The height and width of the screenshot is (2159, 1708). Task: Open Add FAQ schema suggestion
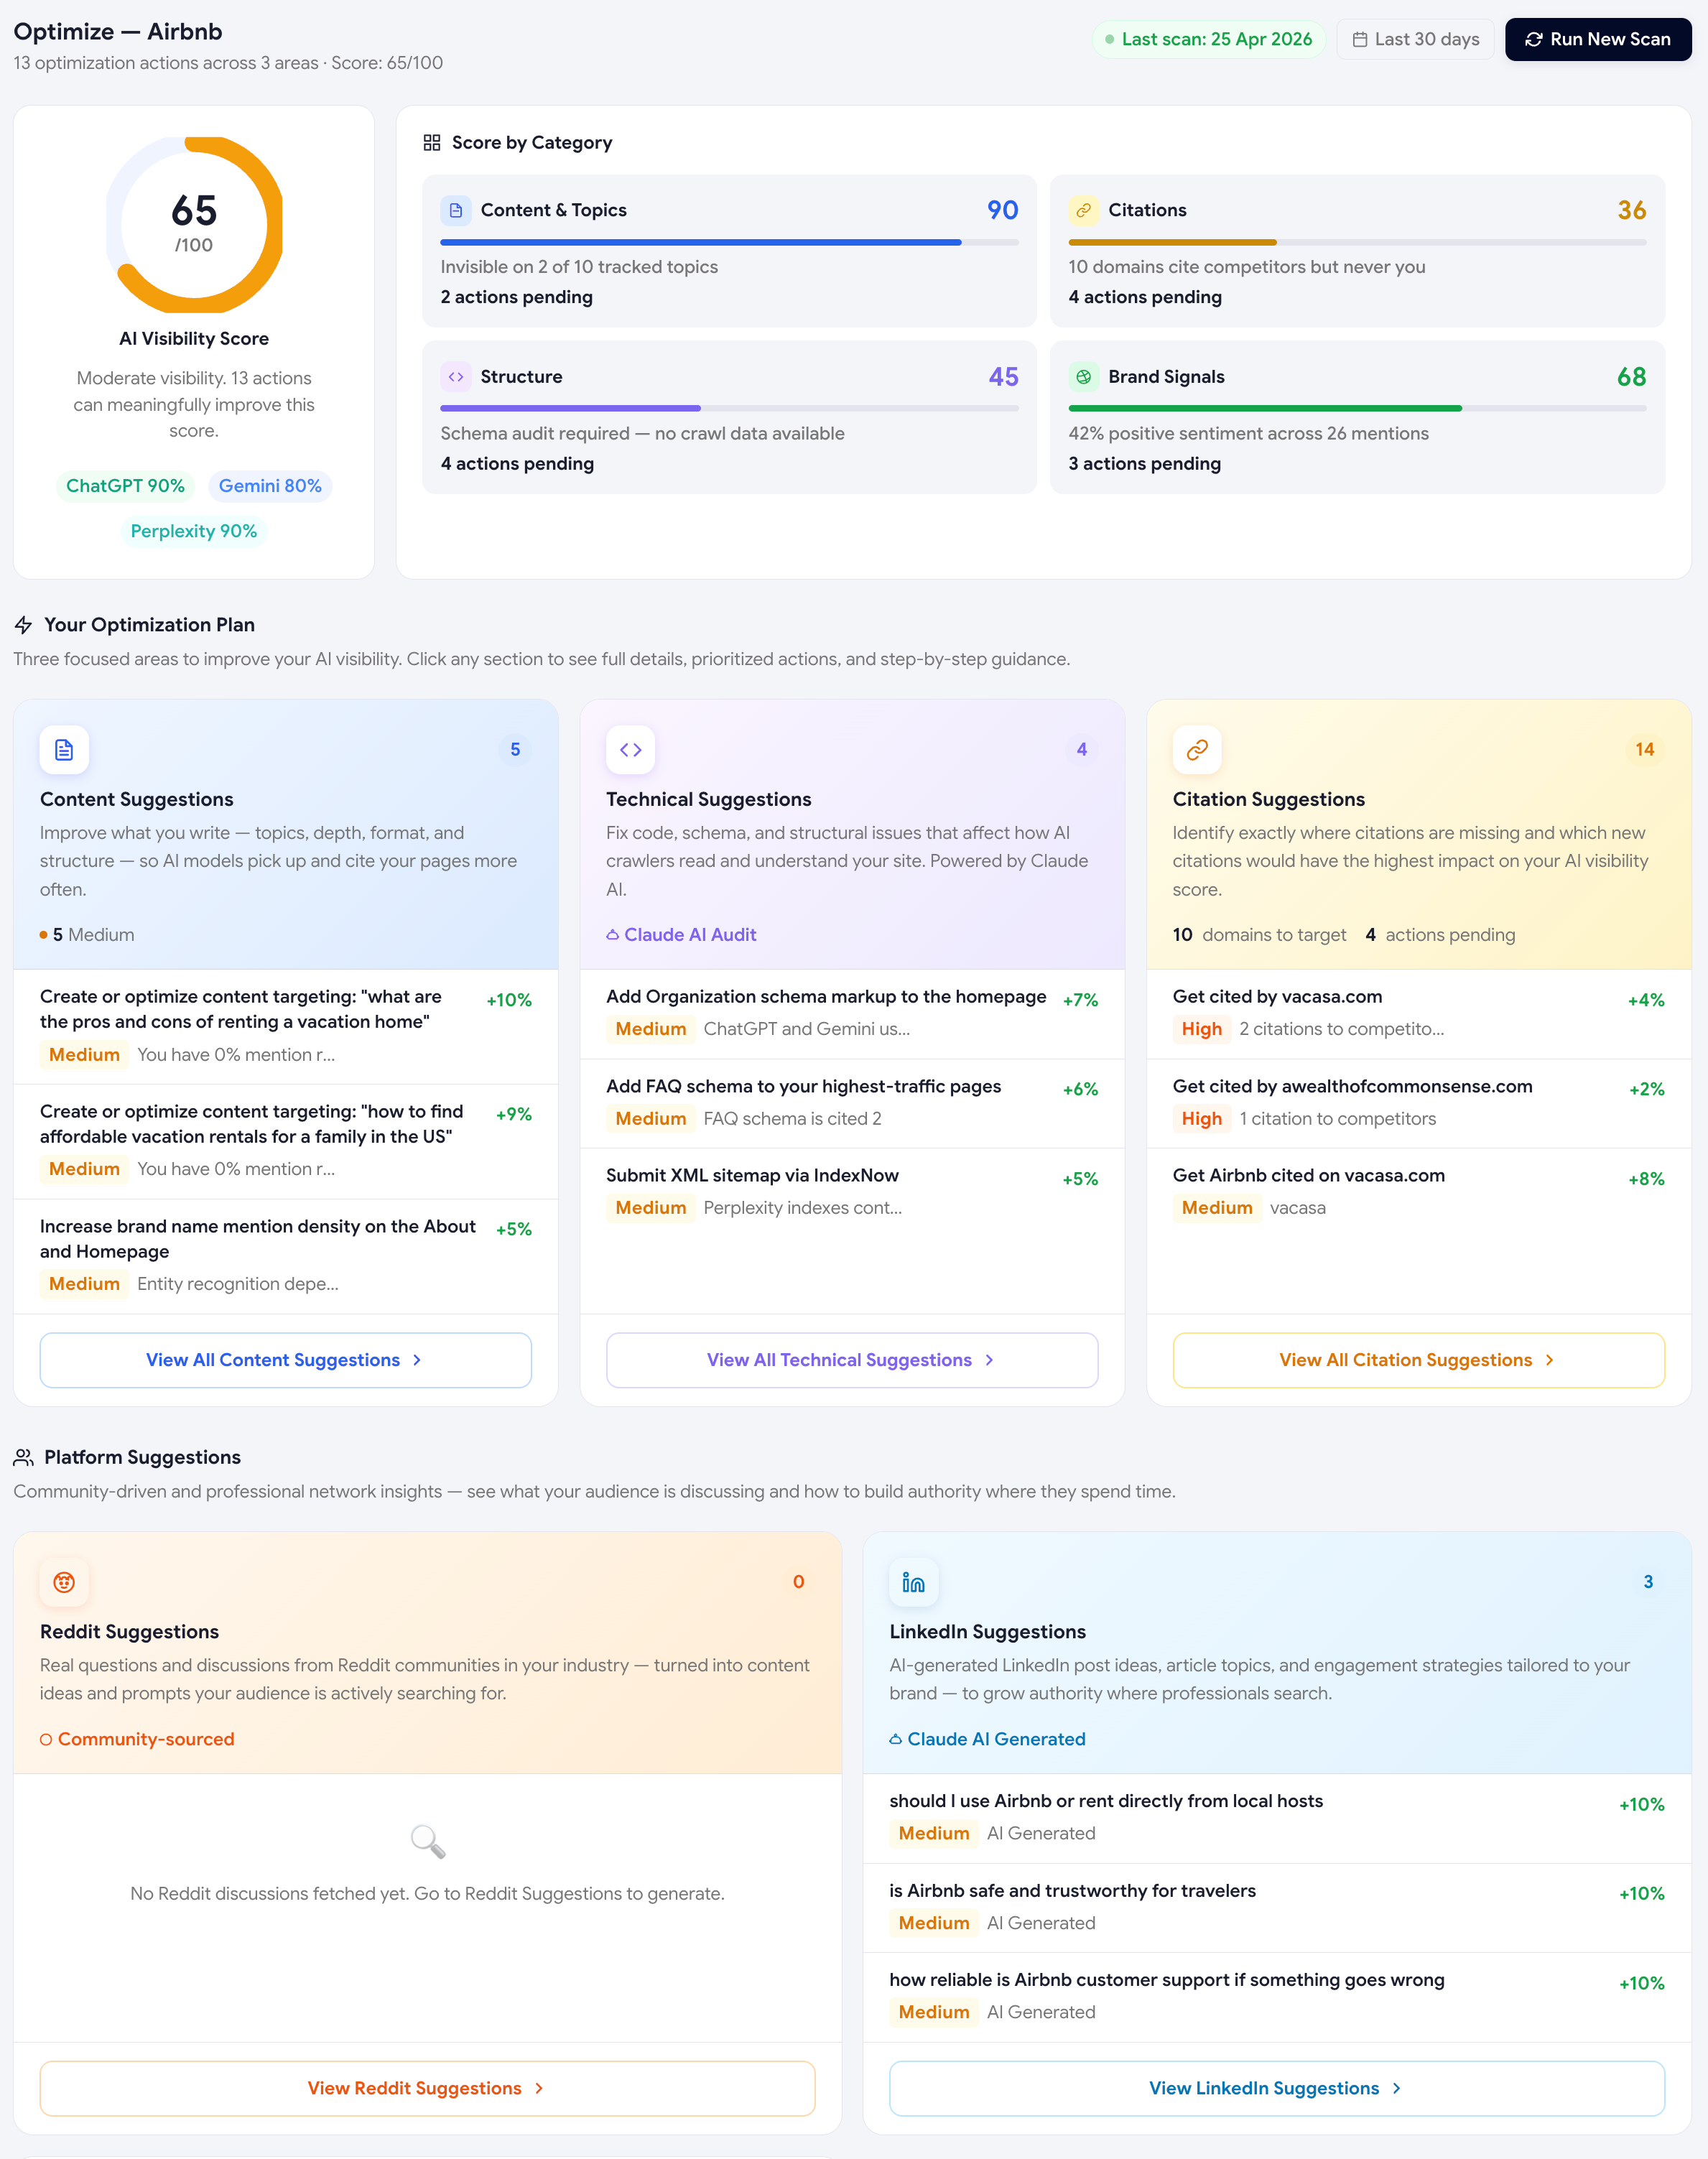pyautogui.click(x=852, y=1103)
